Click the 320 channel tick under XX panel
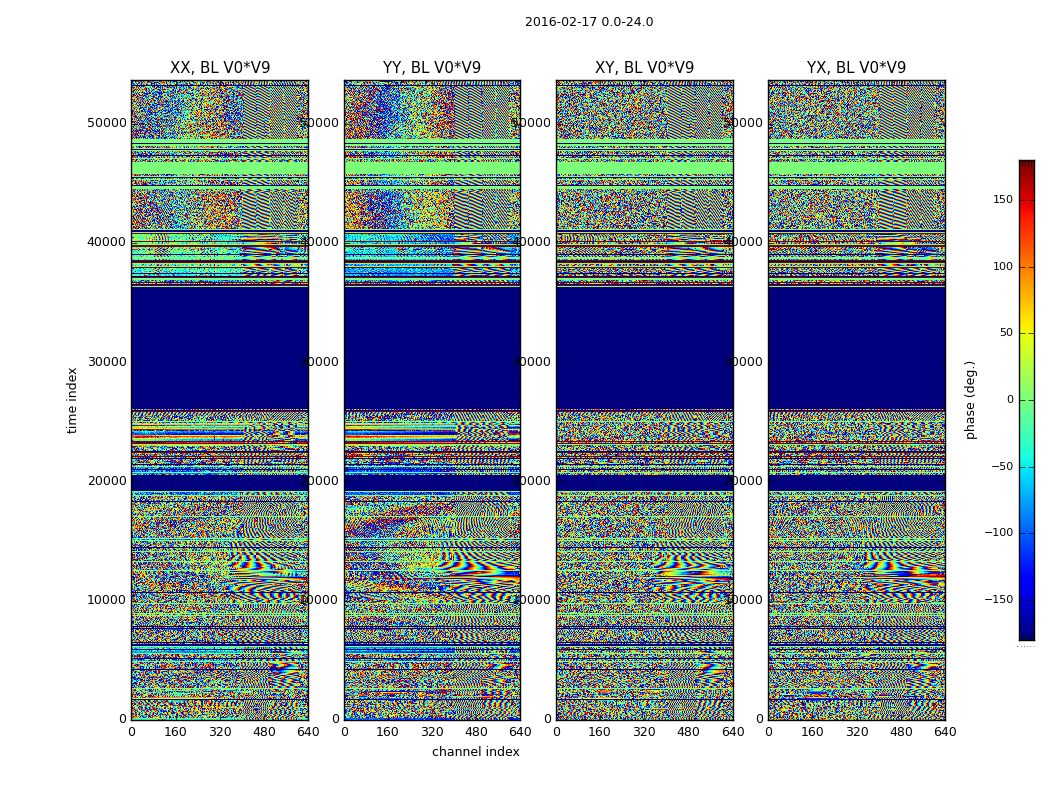The width and height of the screenshot is (1050, 800). click(x=220, y=732)
